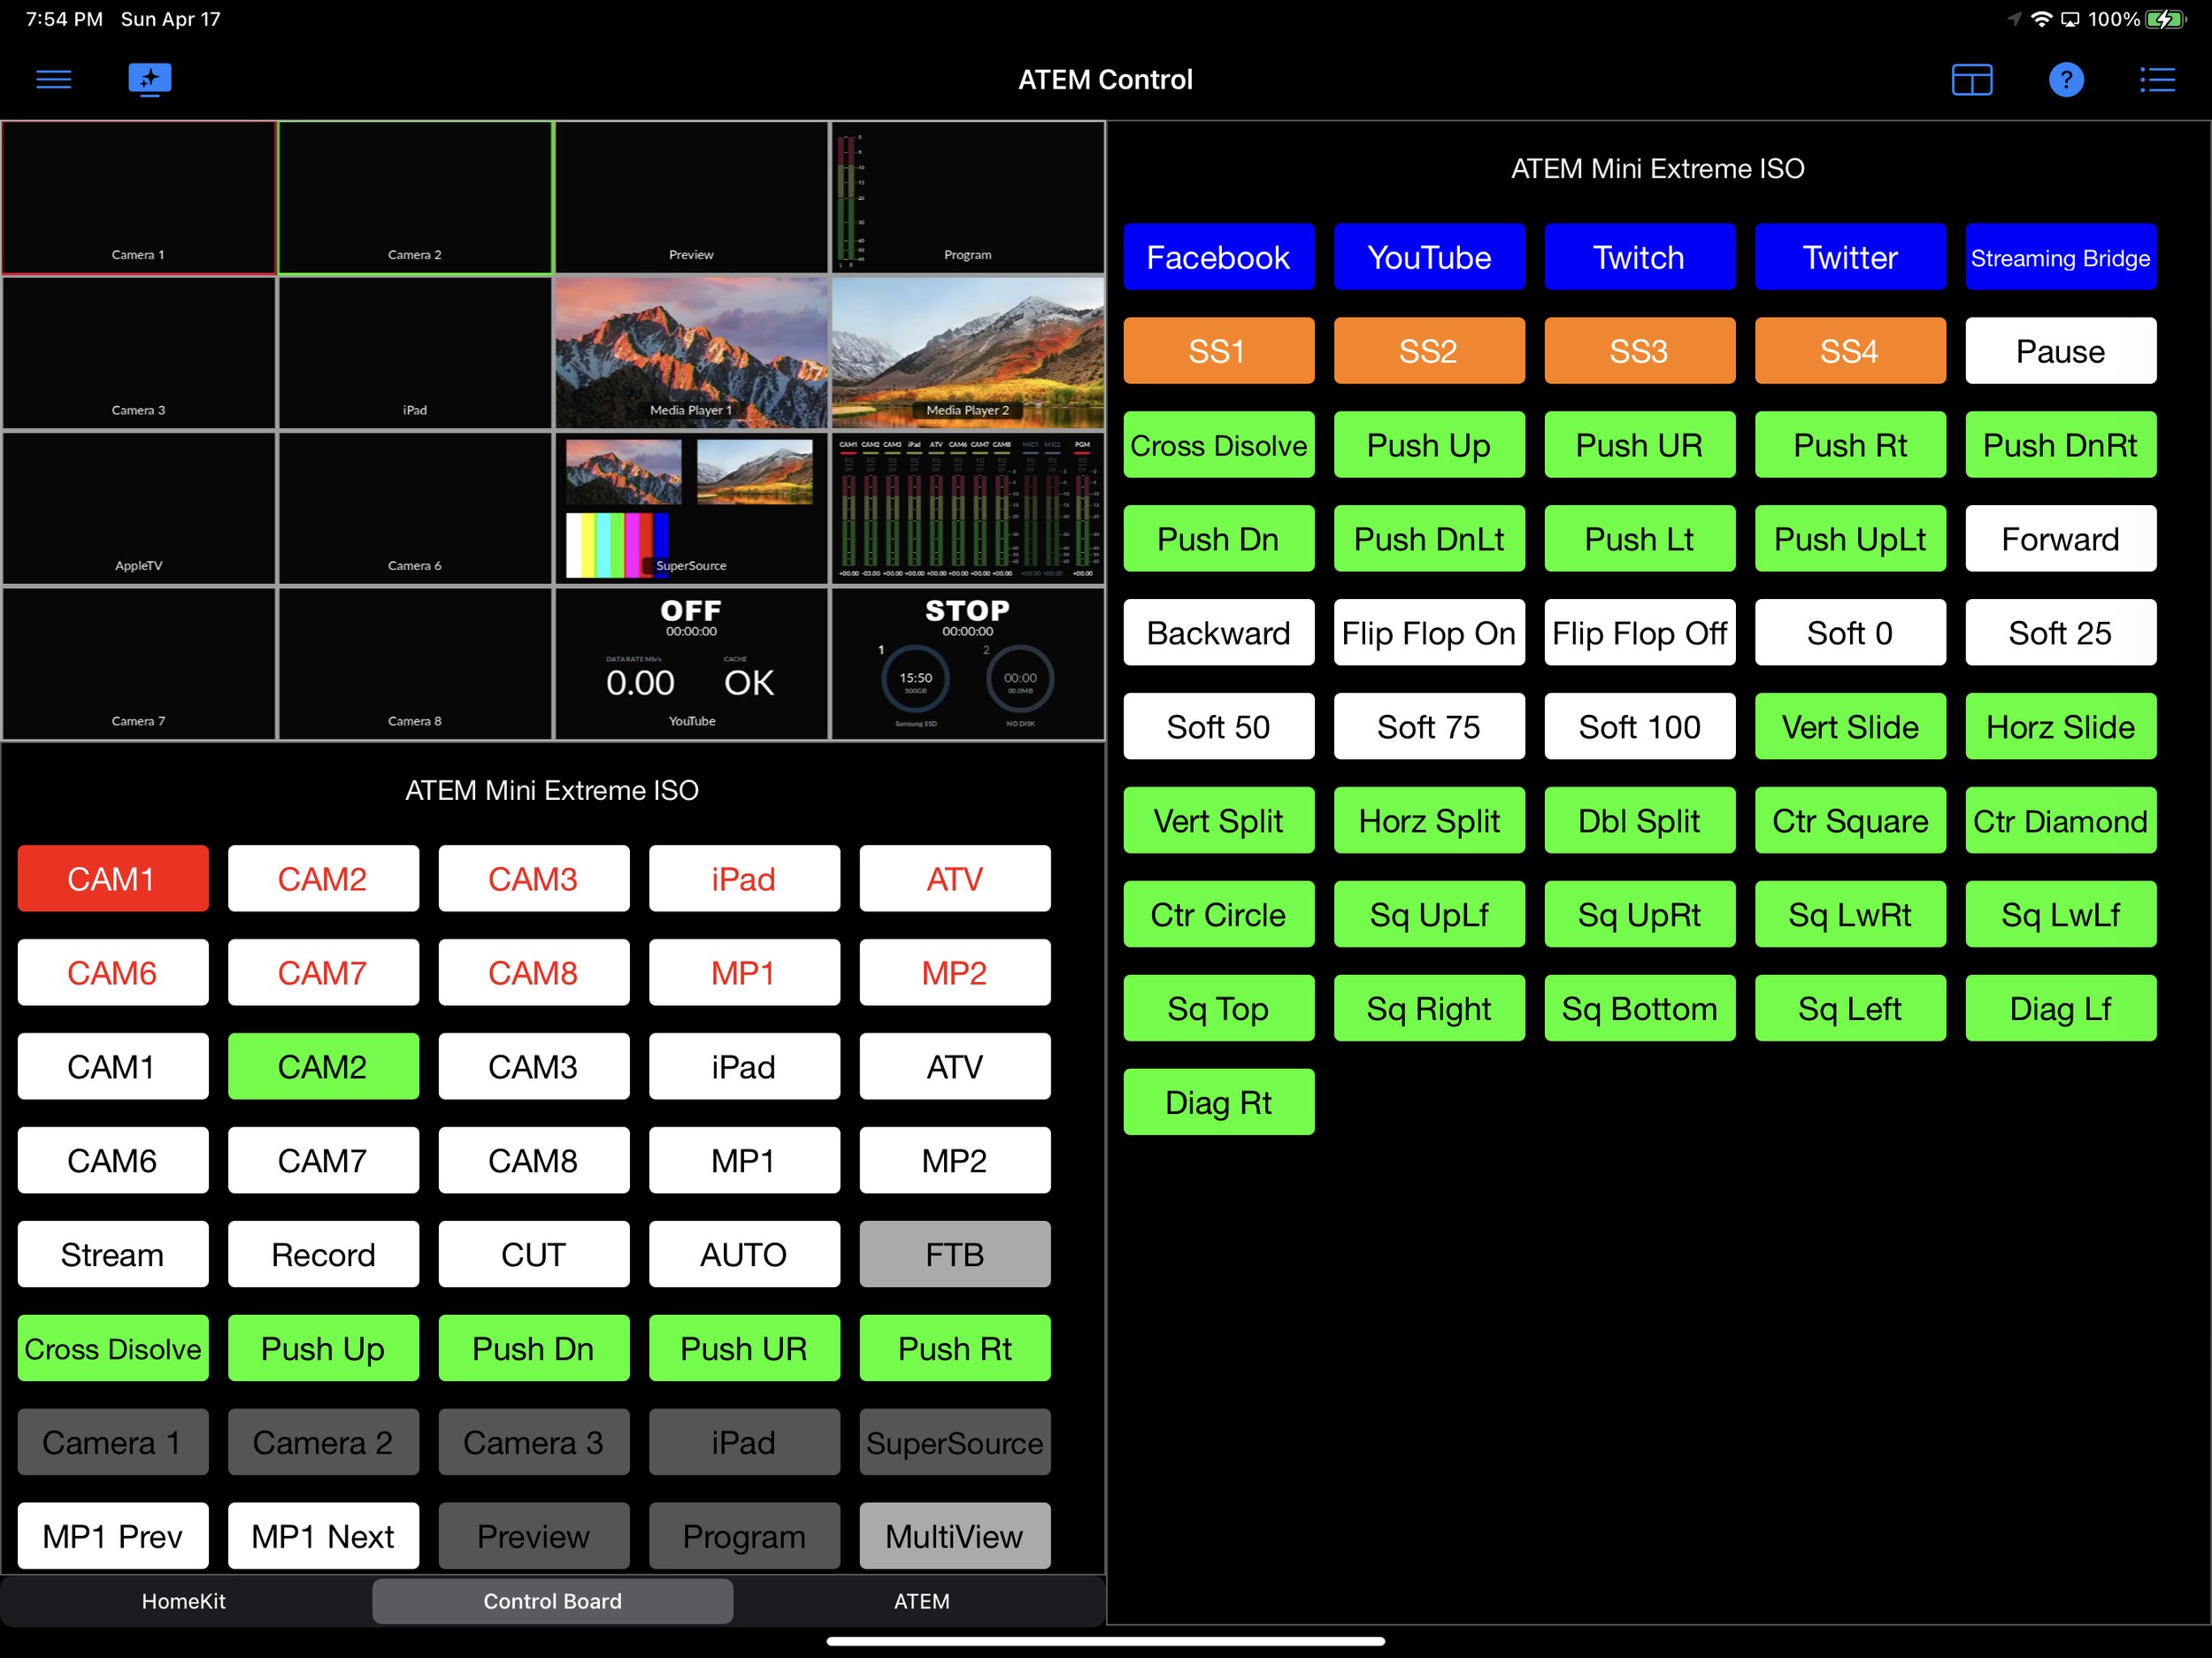Viewport: 2212px width, 1658px height.
Task: Switch to the ATEM tab
Action: click(921, 1601)
